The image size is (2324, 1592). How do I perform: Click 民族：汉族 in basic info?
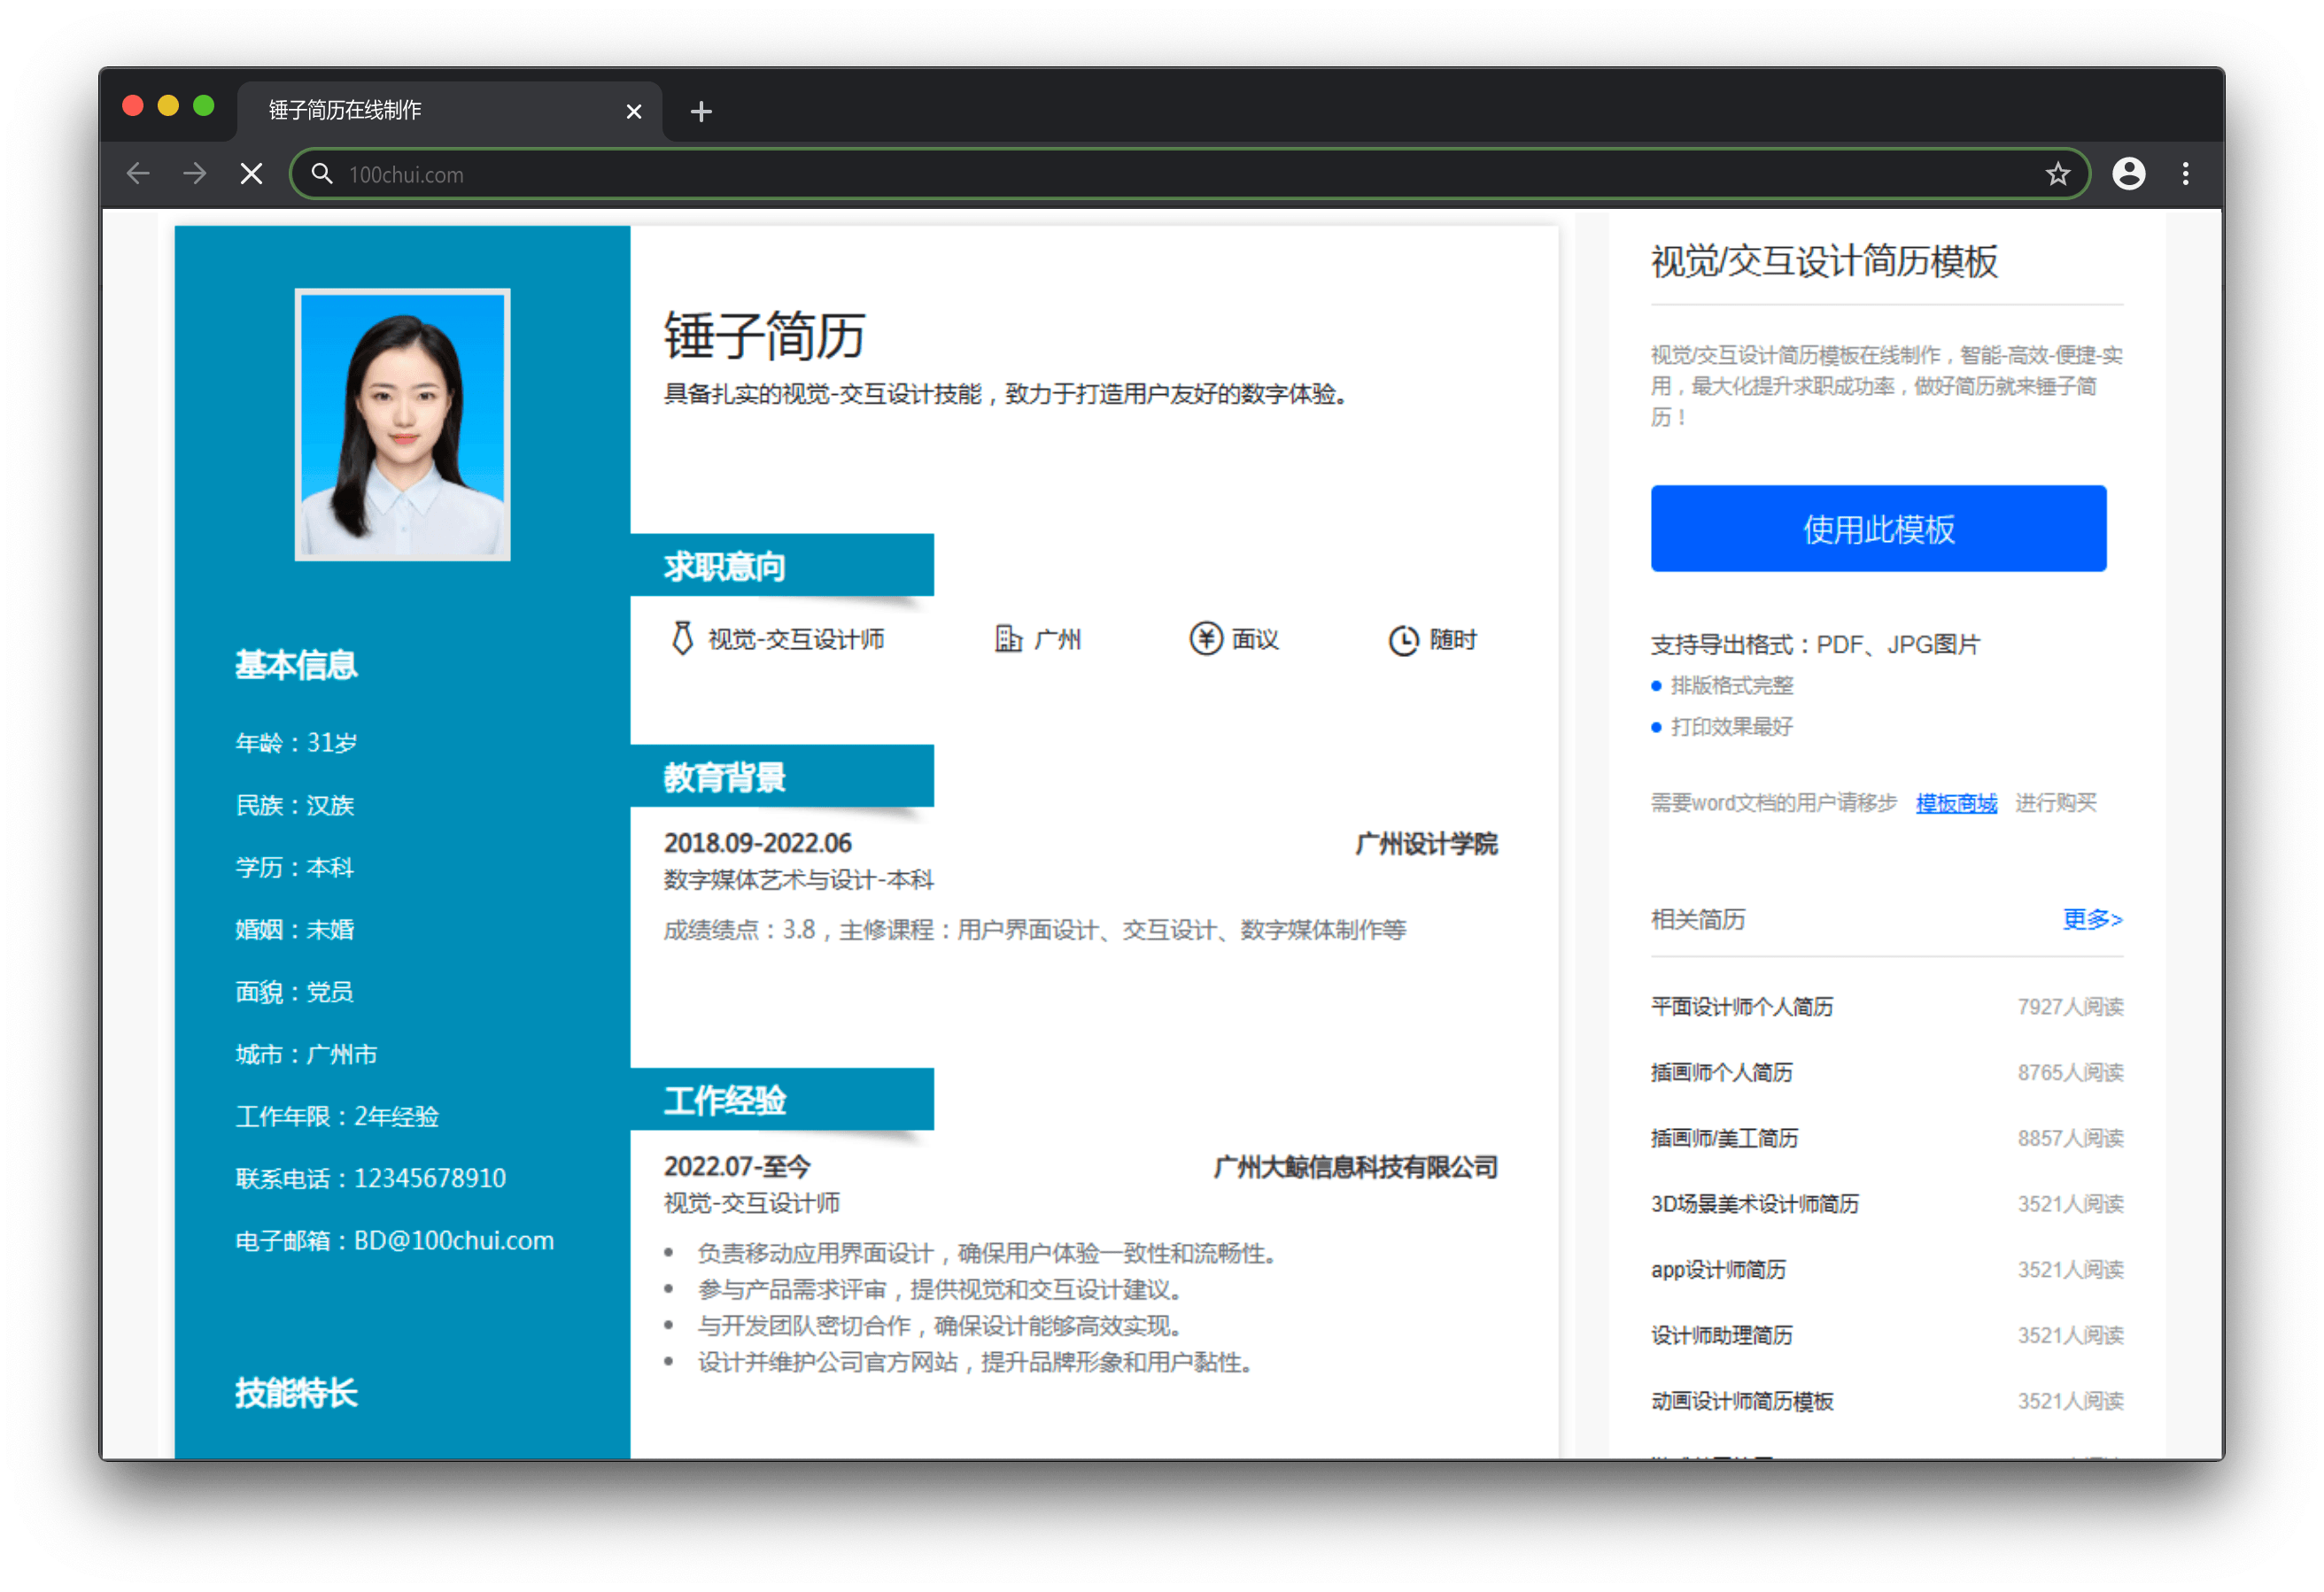point(295,805)
